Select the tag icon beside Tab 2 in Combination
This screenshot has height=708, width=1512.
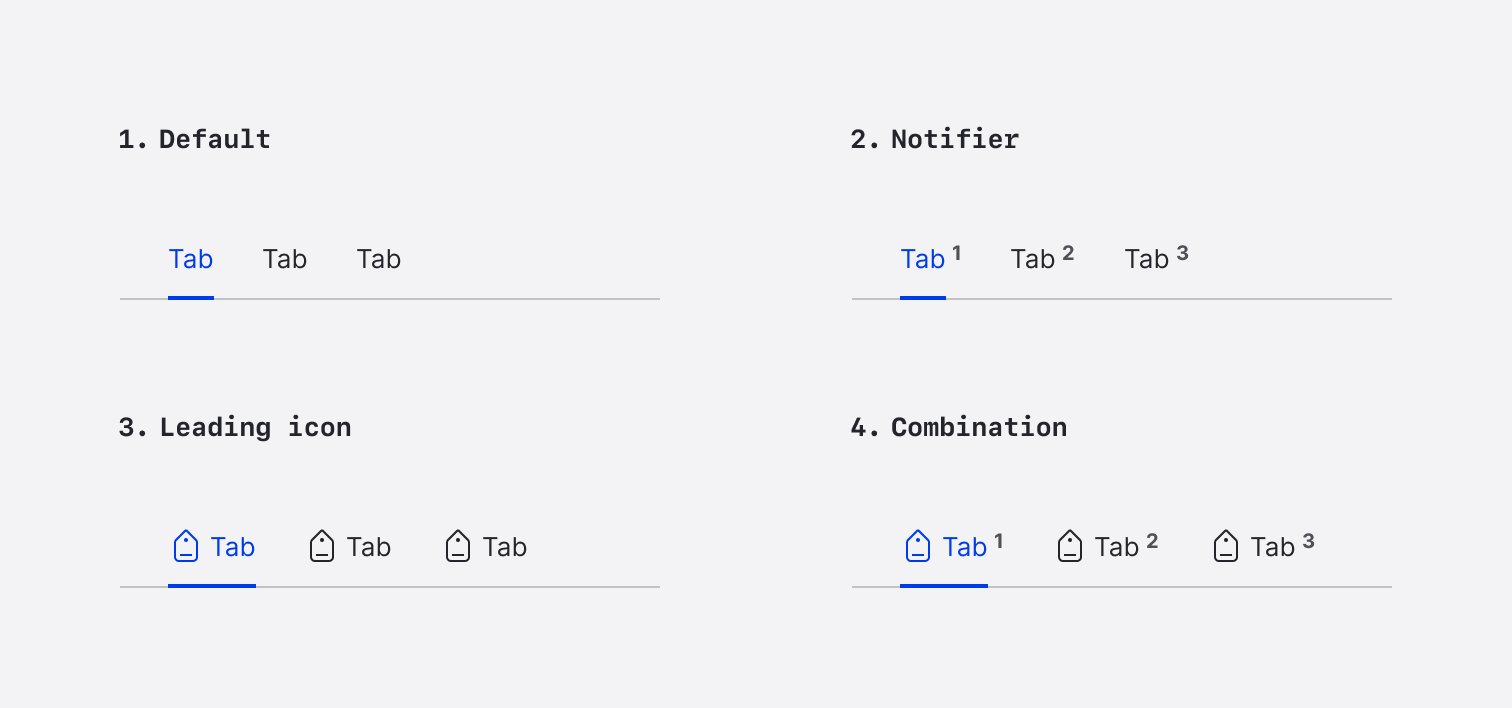click(1070, 546)
